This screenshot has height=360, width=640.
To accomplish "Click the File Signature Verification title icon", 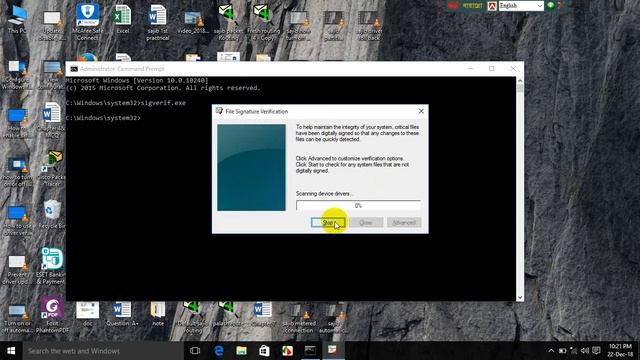I will (x=219, y=111).
